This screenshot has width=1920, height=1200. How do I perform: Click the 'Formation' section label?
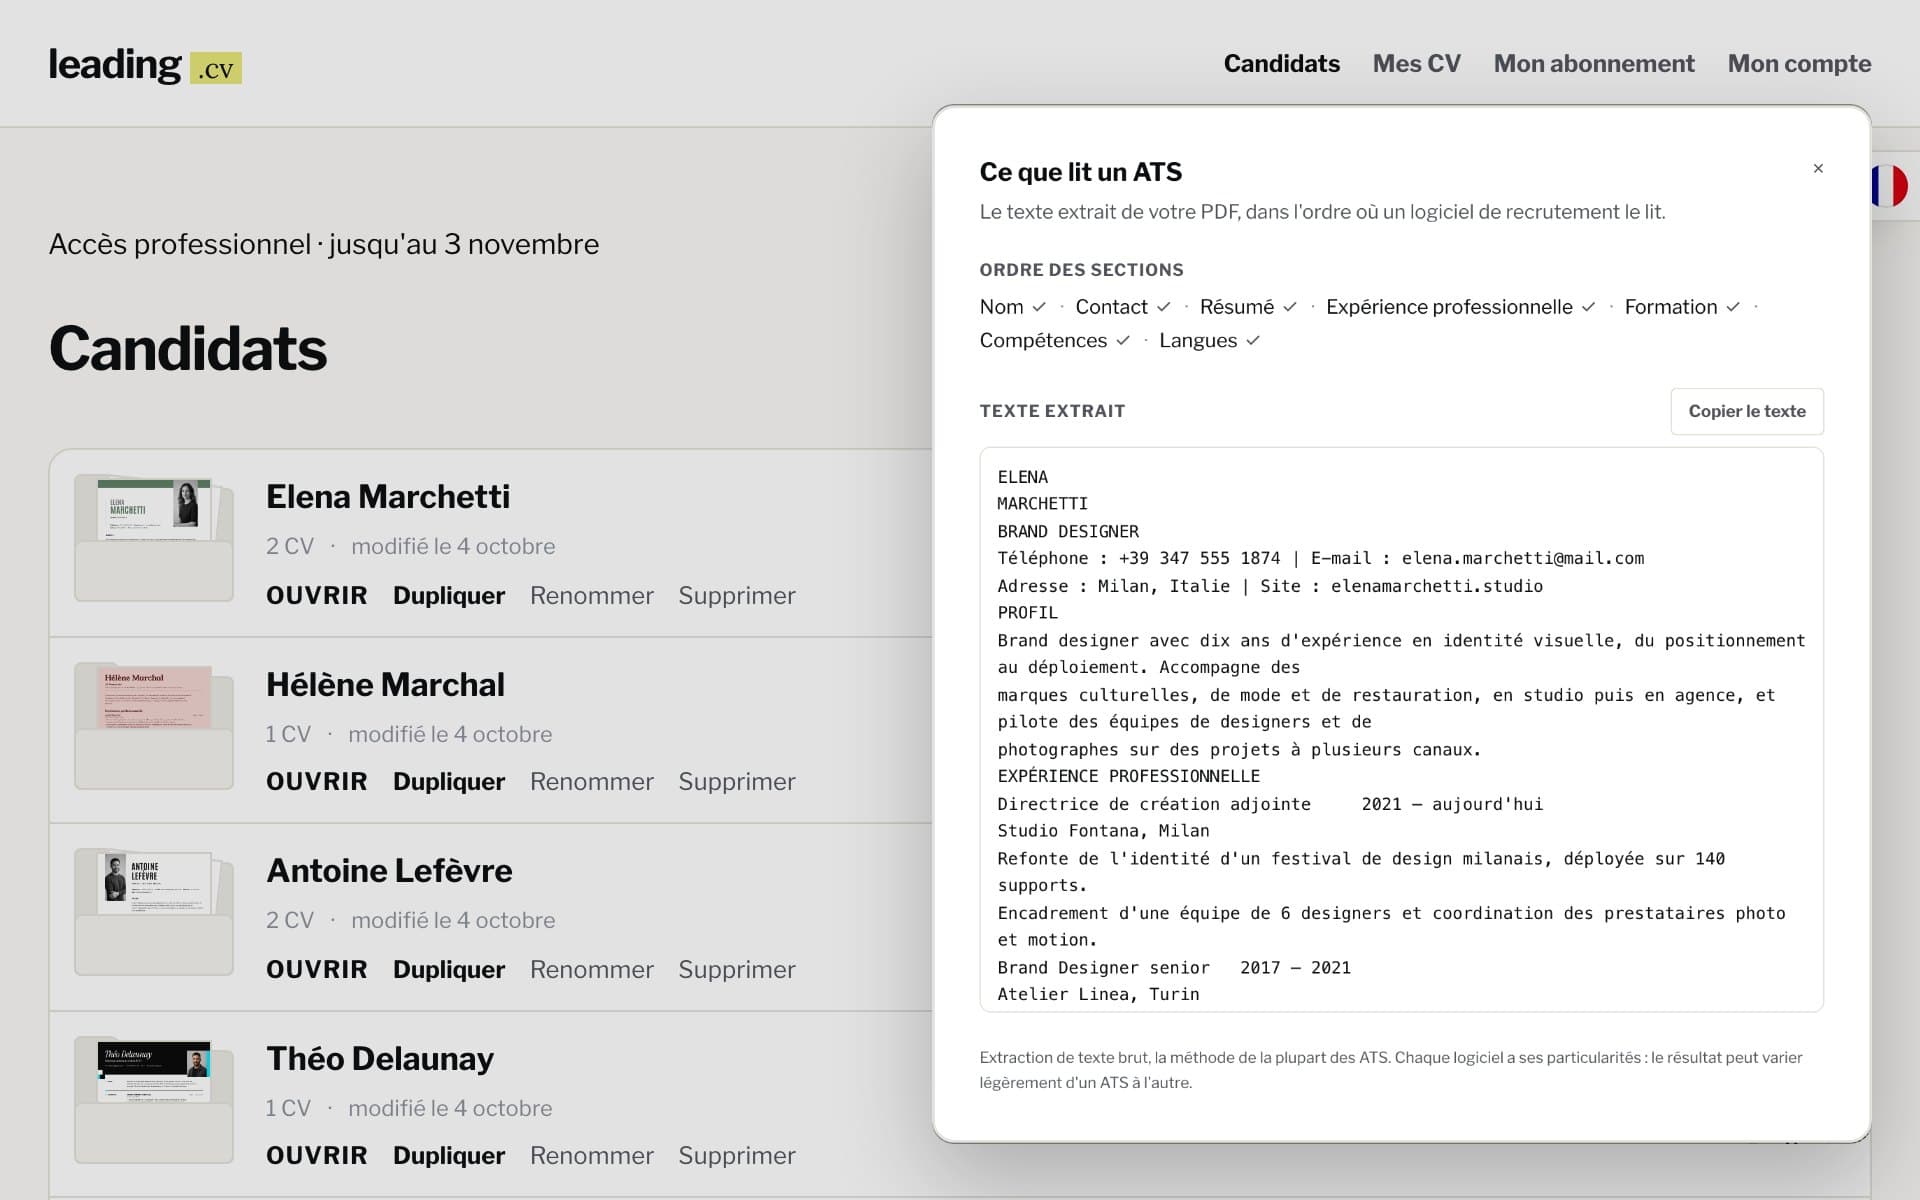1670,307
